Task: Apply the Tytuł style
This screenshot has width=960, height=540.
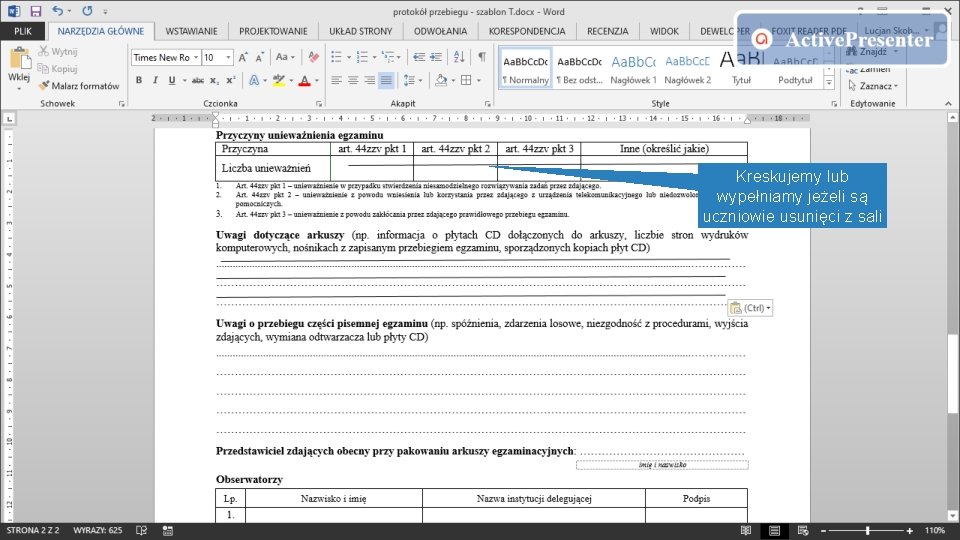Action: (741, 69)
